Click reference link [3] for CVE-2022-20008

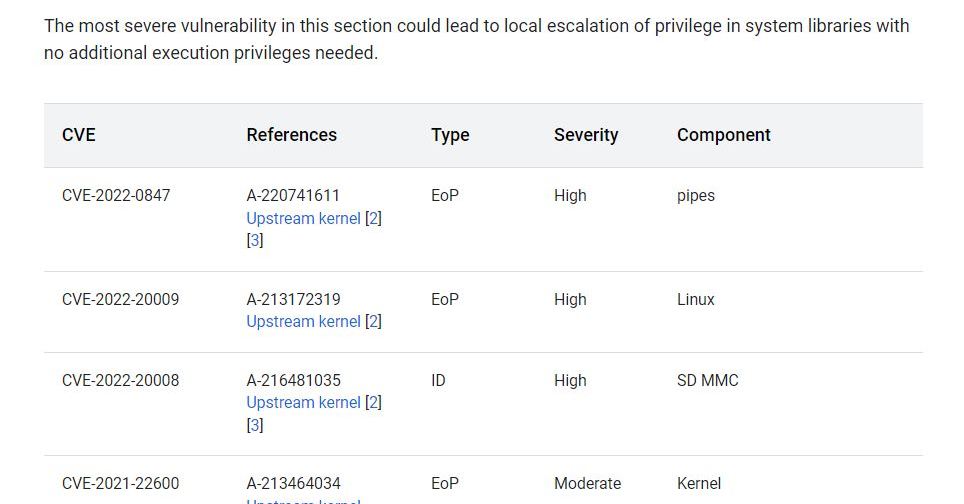pyautogui.click(x=255, y=425)
